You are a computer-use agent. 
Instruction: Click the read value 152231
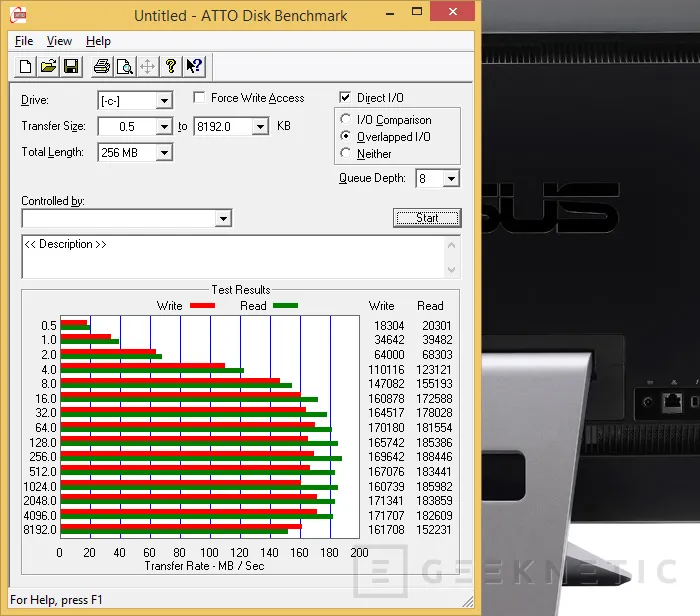[x=434, y=529]
